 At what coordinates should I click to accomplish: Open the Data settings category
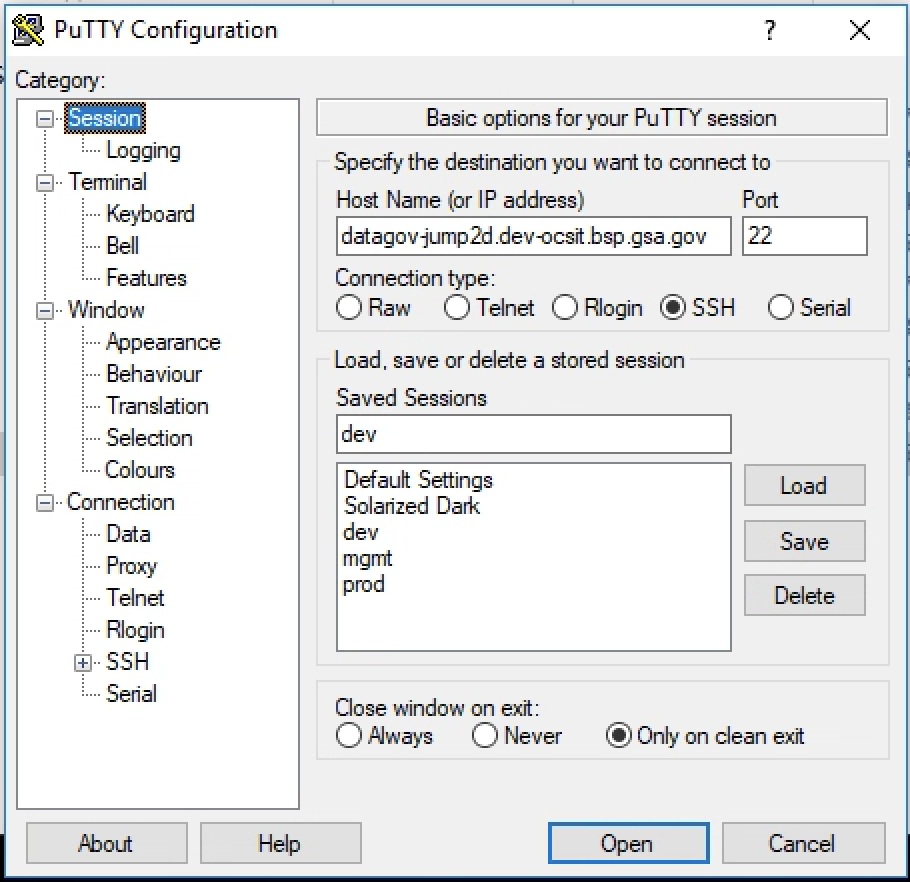pos(128,534)
